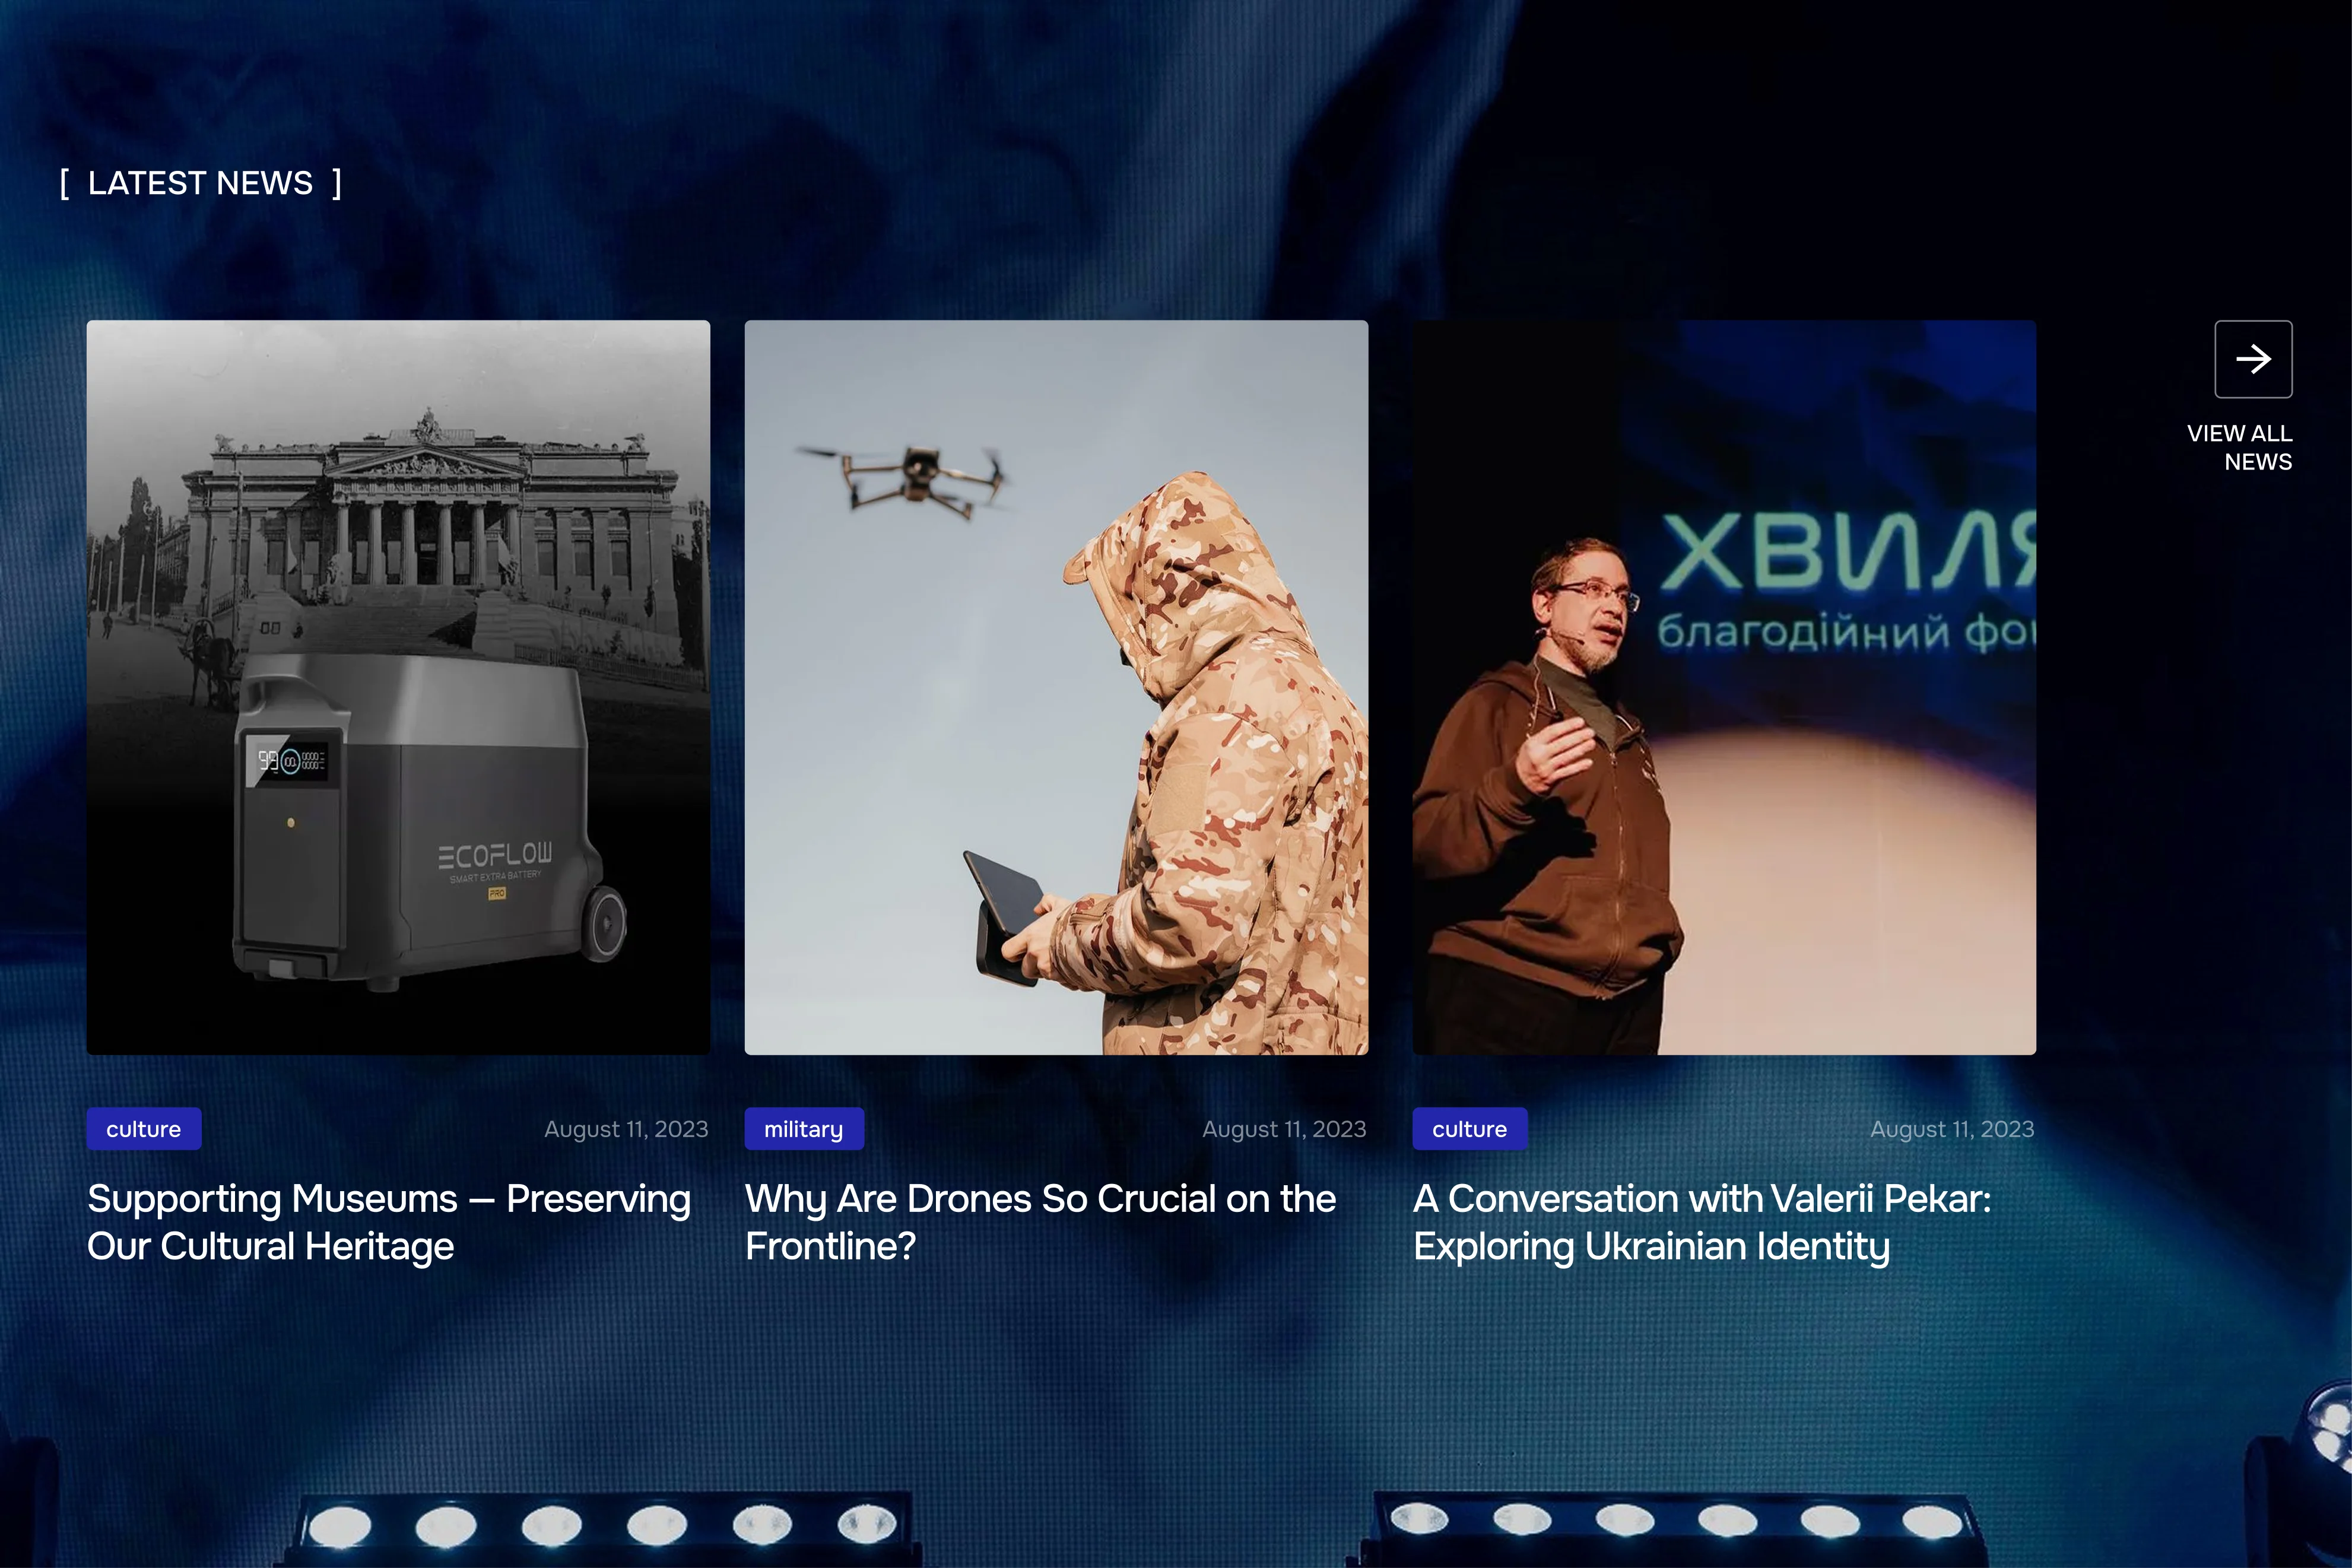Click the EcoFlow battery display screen

291,761
